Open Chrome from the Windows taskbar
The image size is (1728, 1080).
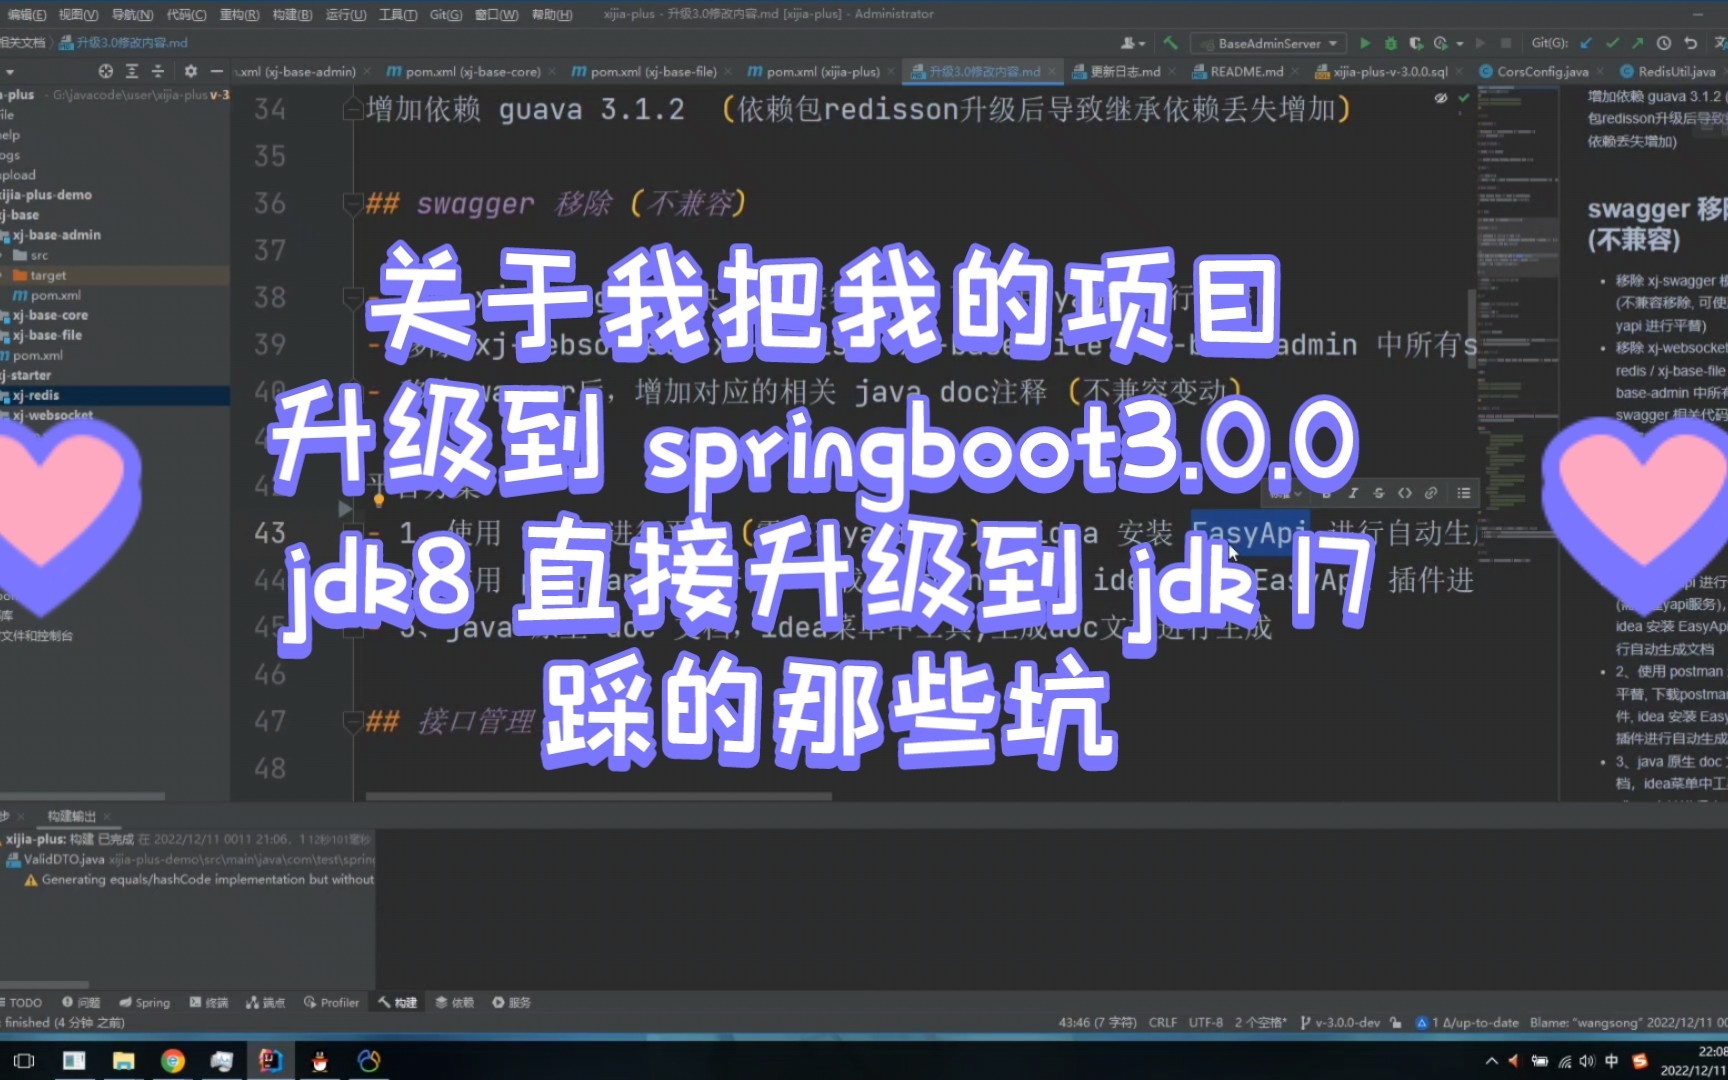pos(172,1060)
